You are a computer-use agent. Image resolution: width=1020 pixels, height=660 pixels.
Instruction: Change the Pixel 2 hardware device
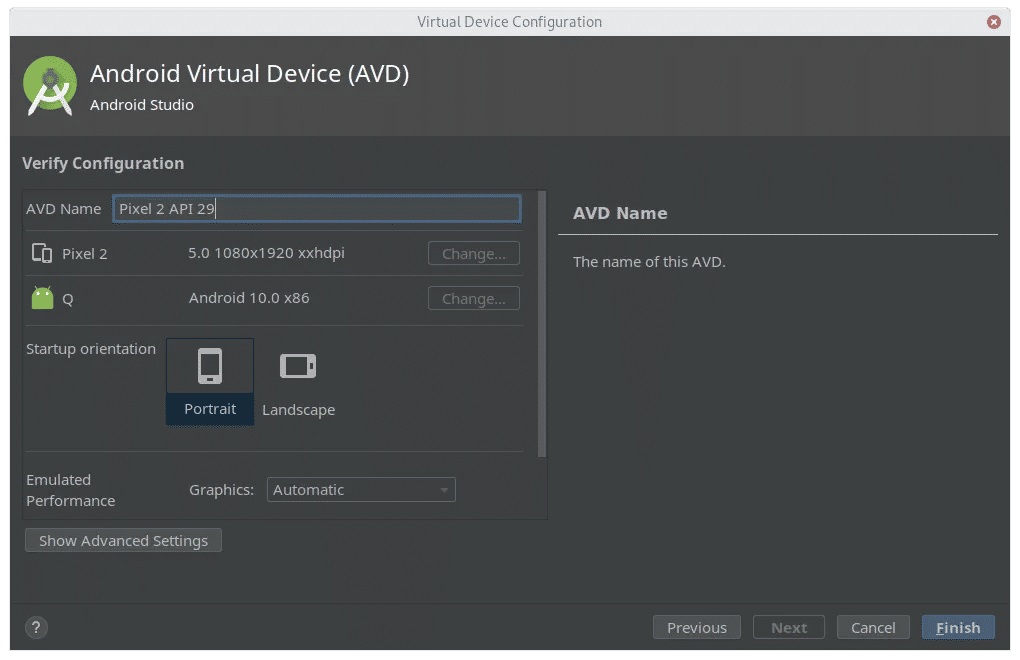(x=474, y=254)
